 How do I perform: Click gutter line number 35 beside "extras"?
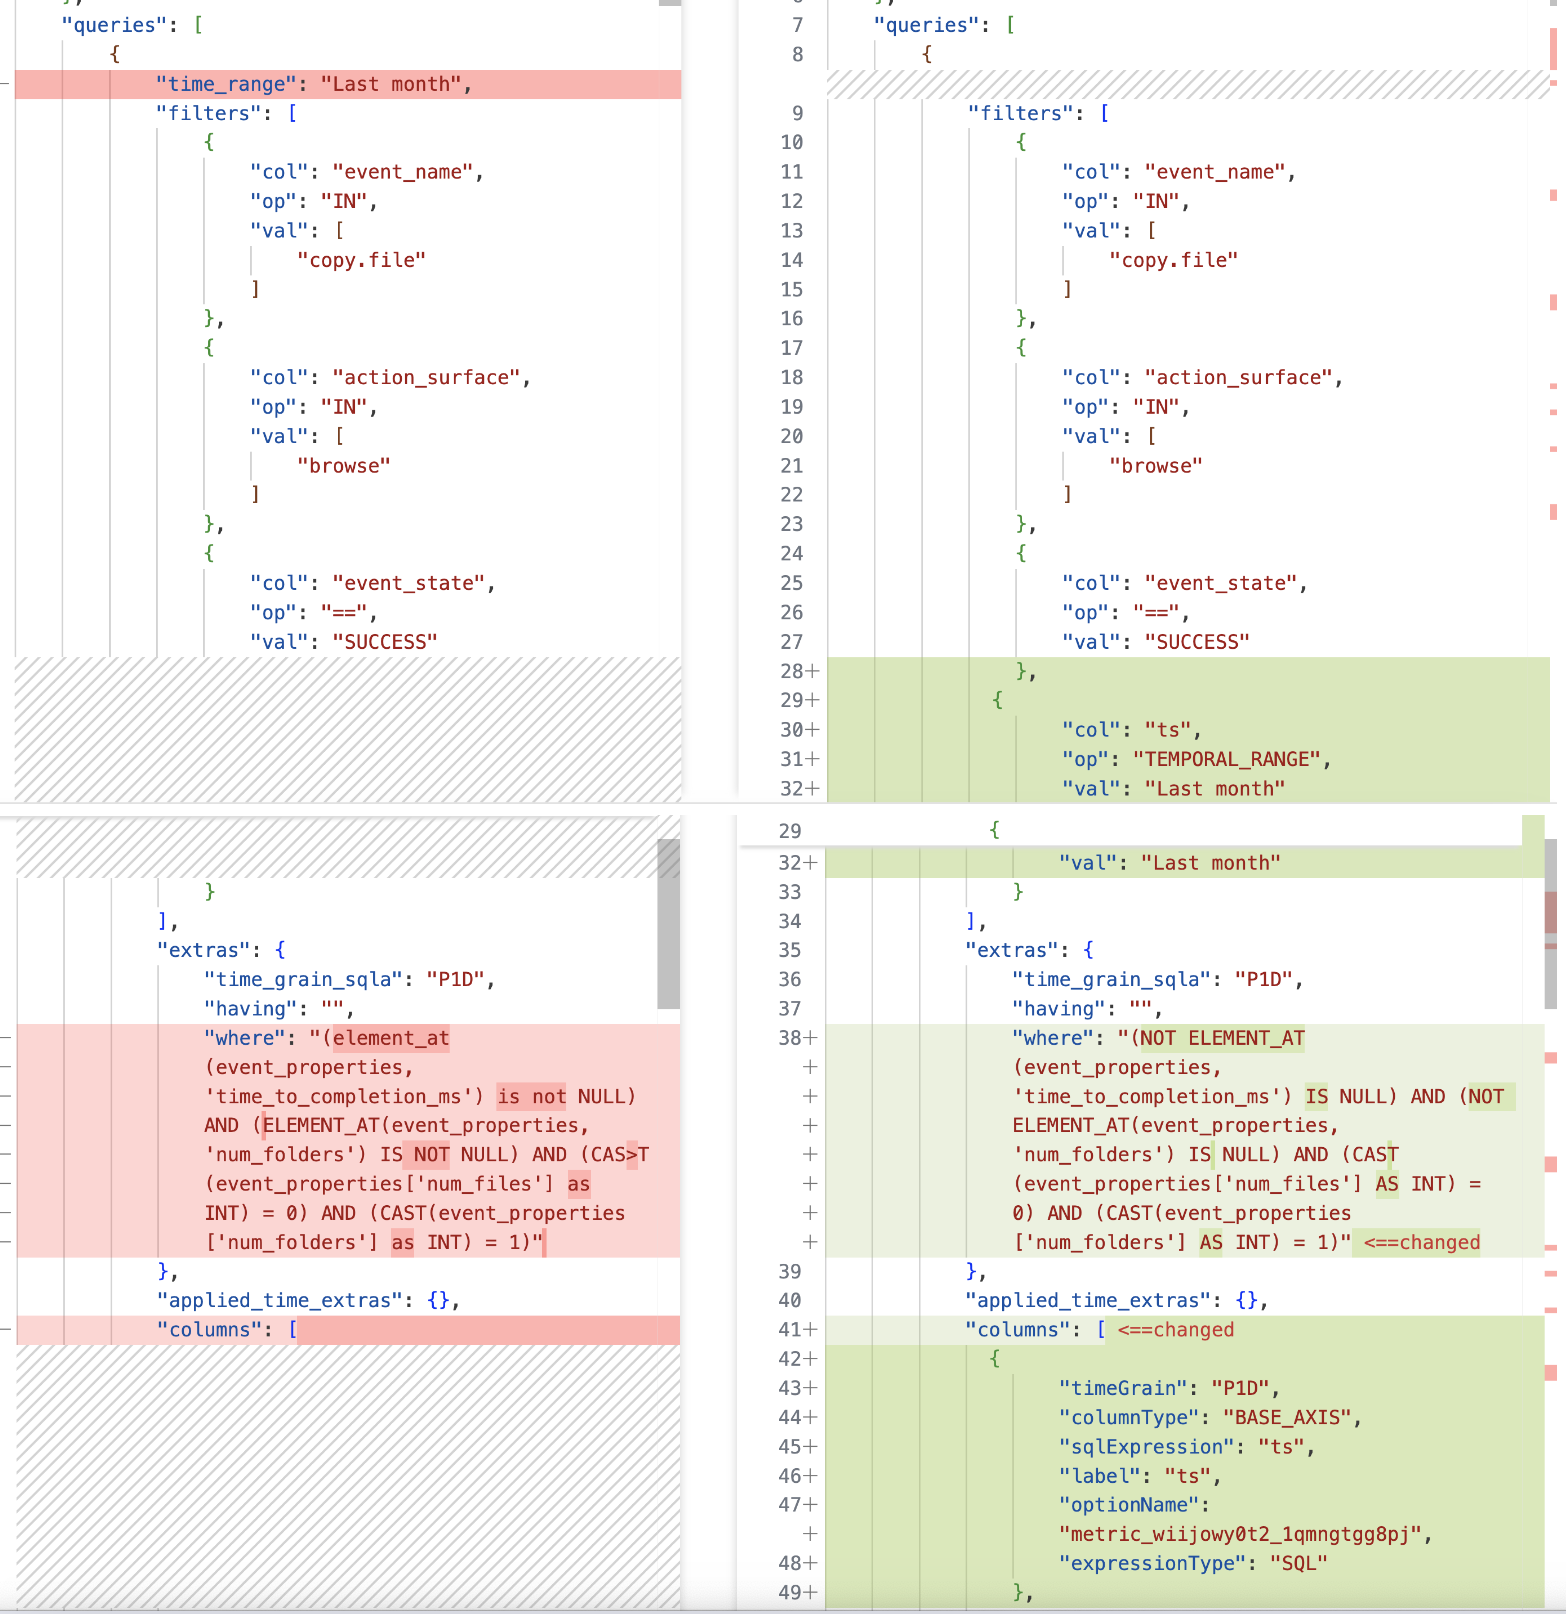pyautogui.click(x=790, y=950)
